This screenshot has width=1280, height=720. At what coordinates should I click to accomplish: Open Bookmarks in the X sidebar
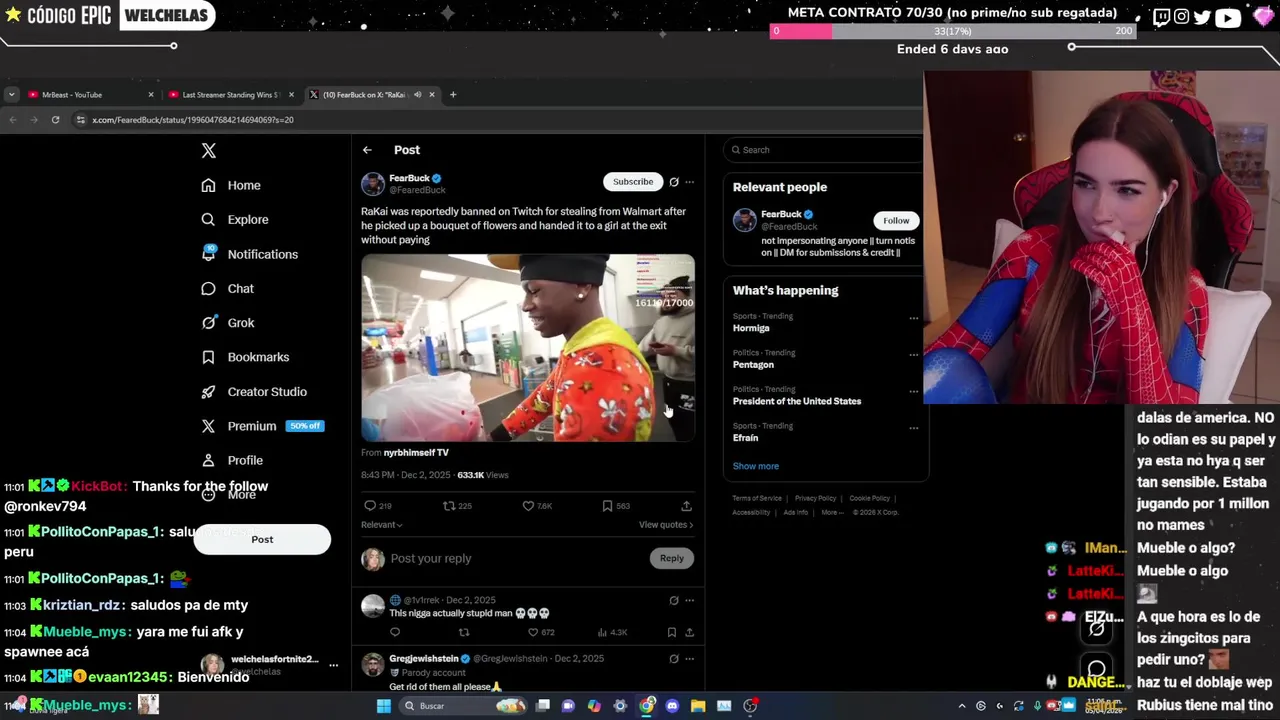coord(245,357)
